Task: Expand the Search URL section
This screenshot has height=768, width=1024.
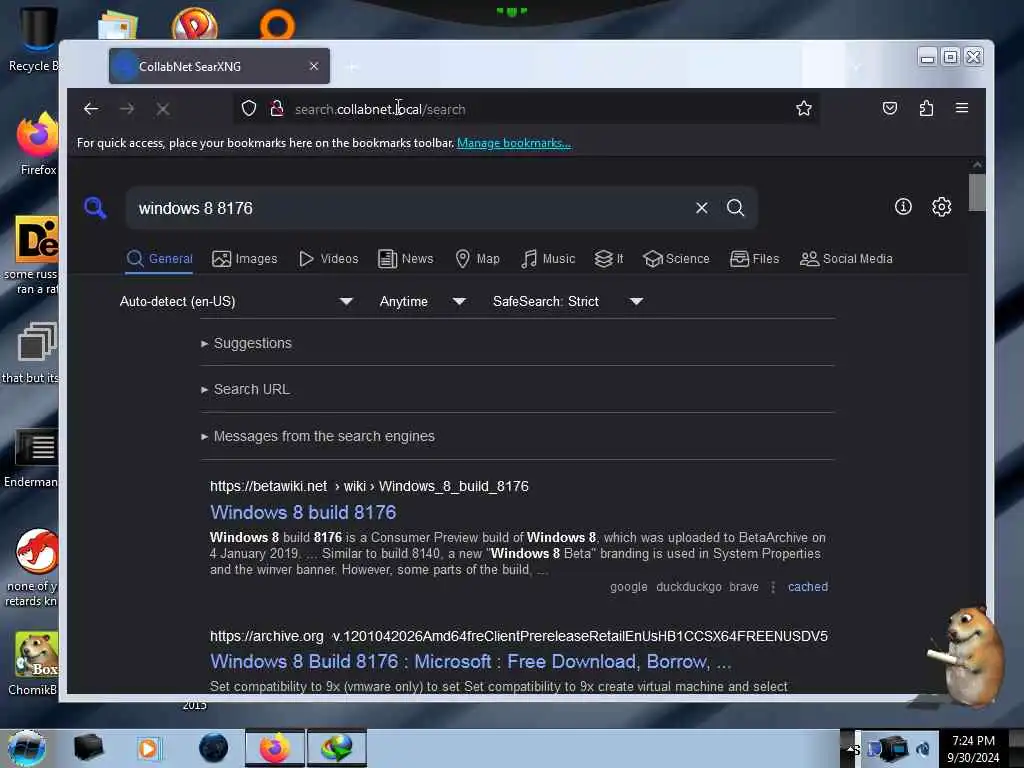Action: click(246, 389)
